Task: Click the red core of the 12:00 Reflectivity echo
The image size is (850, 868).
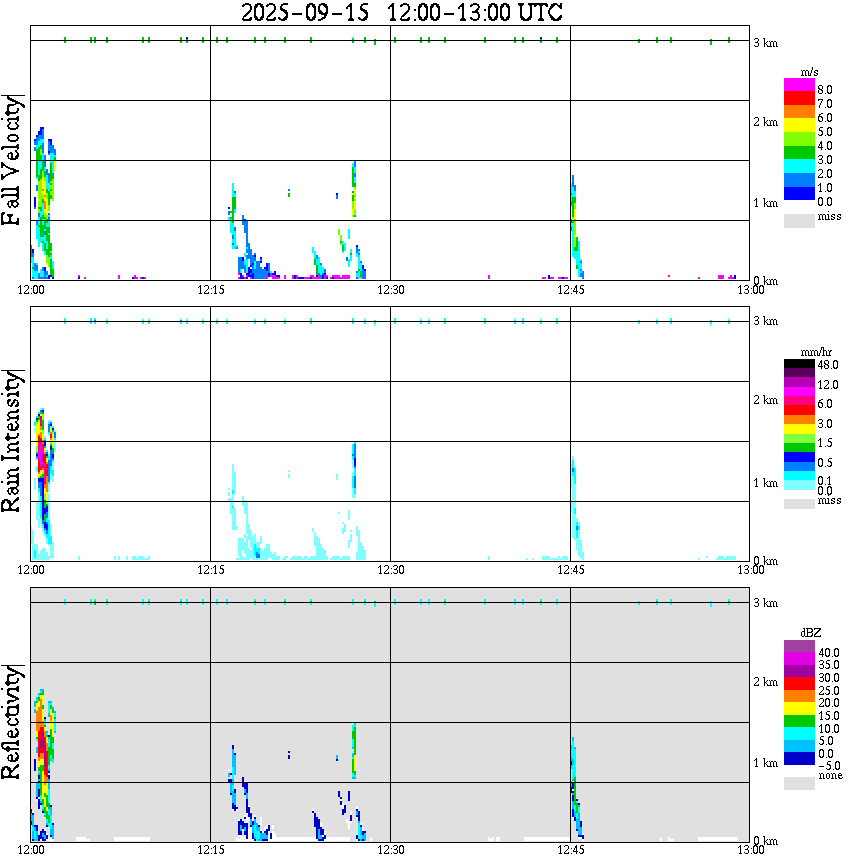Action: coord(42,747)
